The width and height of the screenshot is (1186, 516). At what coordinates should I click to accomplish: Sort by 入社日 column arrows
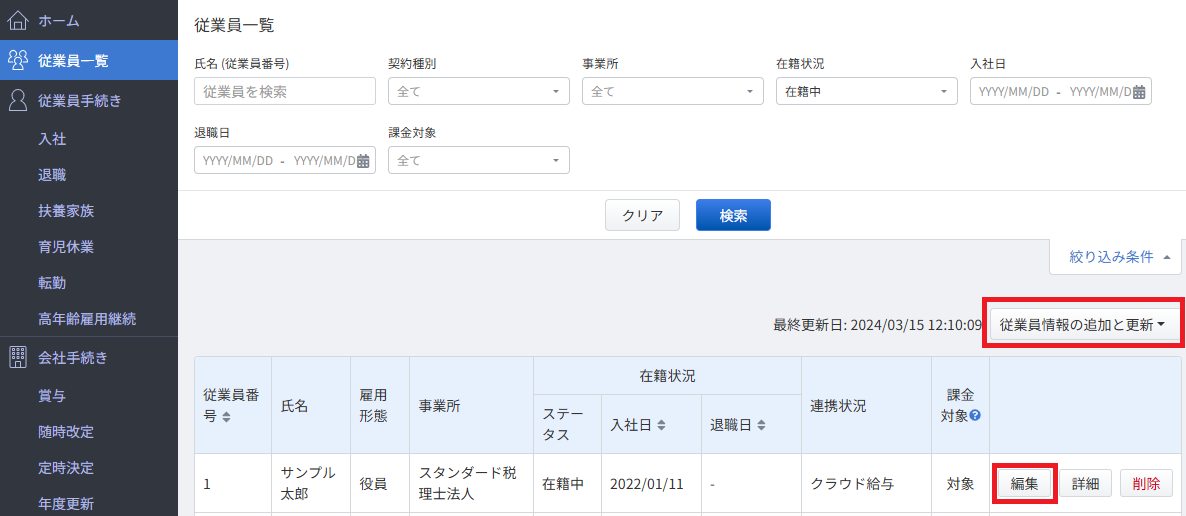tap(661, 426)
